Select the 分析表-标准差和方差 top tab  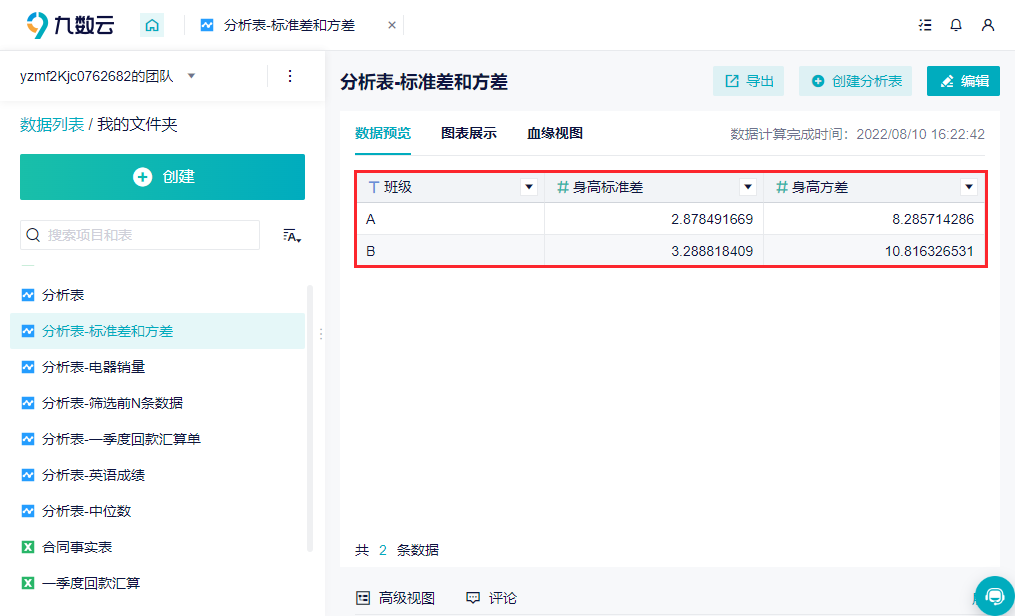click(289, 25)
